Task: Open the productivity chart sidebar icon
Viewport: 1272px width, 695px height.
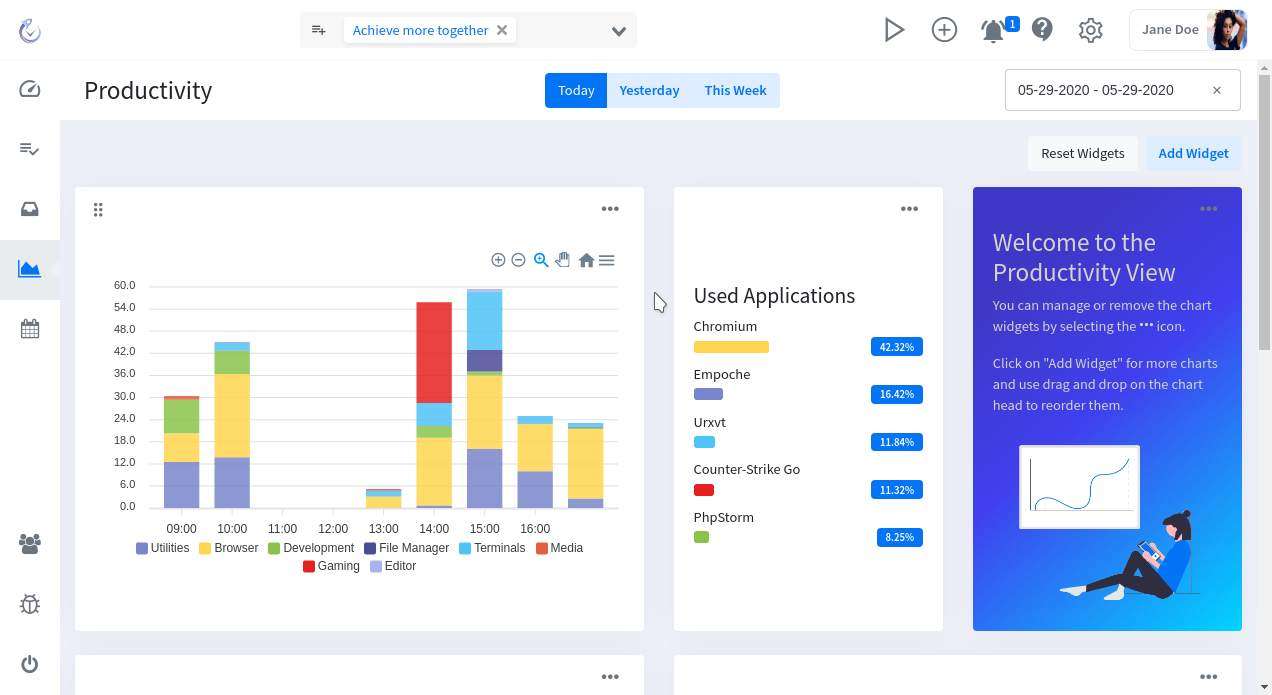Action: pyautogui.click(x=30, y=269)
